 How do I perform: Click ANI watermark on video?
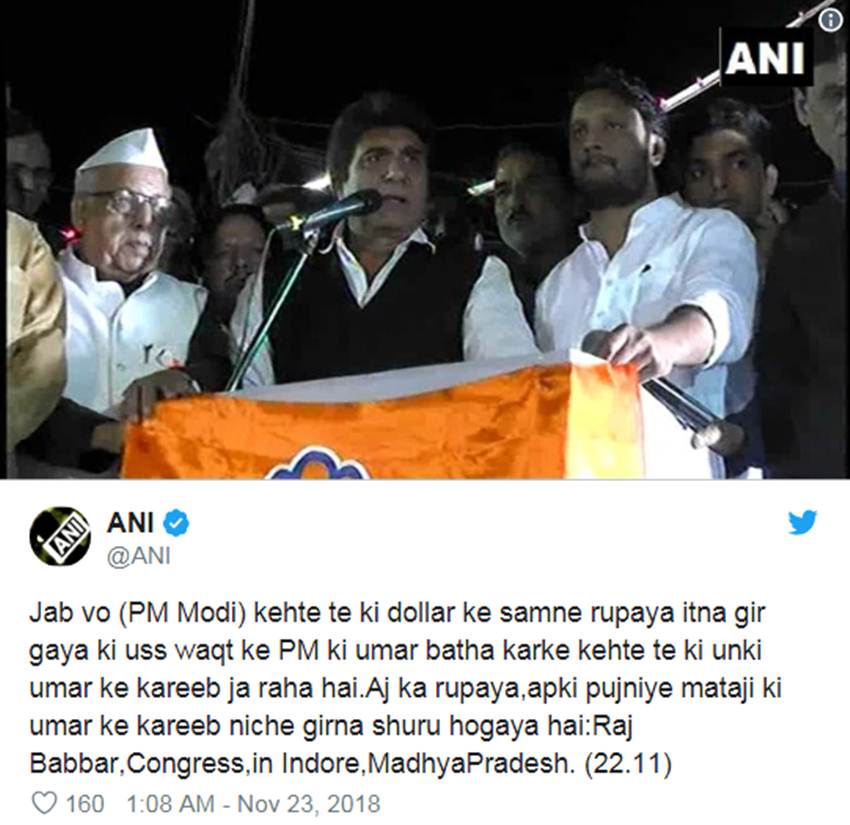click(x=766, y=57)
